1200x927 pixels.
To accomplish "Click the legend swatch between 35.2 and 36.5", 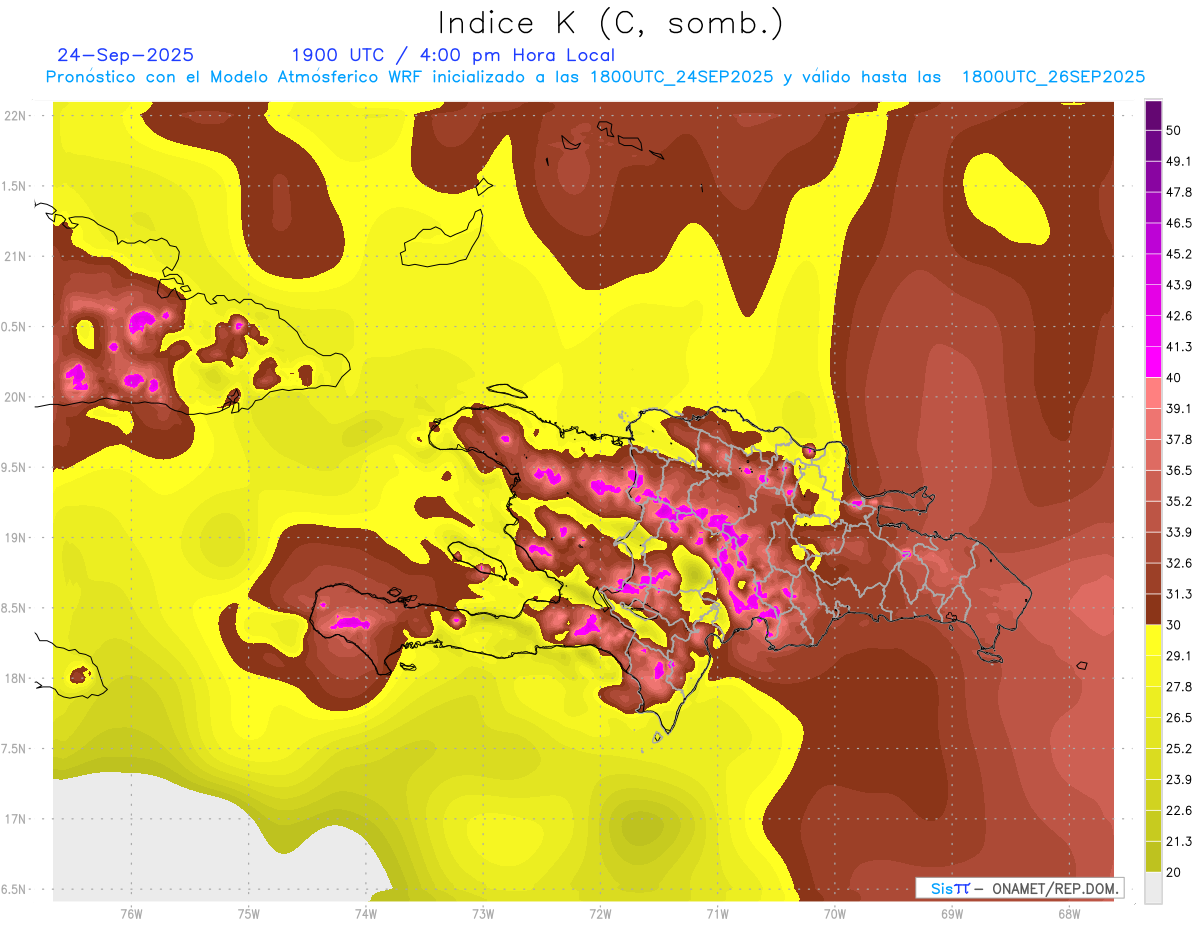I will pyautogui.click(x=1153, y=485).
